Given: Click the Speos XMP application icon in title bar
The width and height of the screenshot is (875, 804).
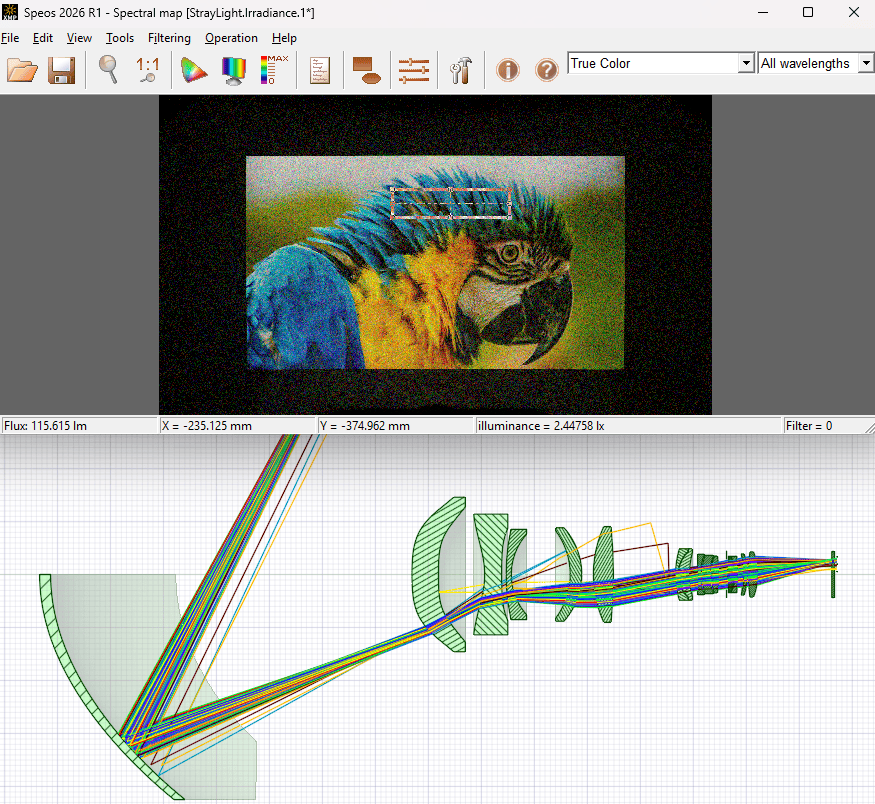Looking at the screenshot, I should click(x=10, y=12).
